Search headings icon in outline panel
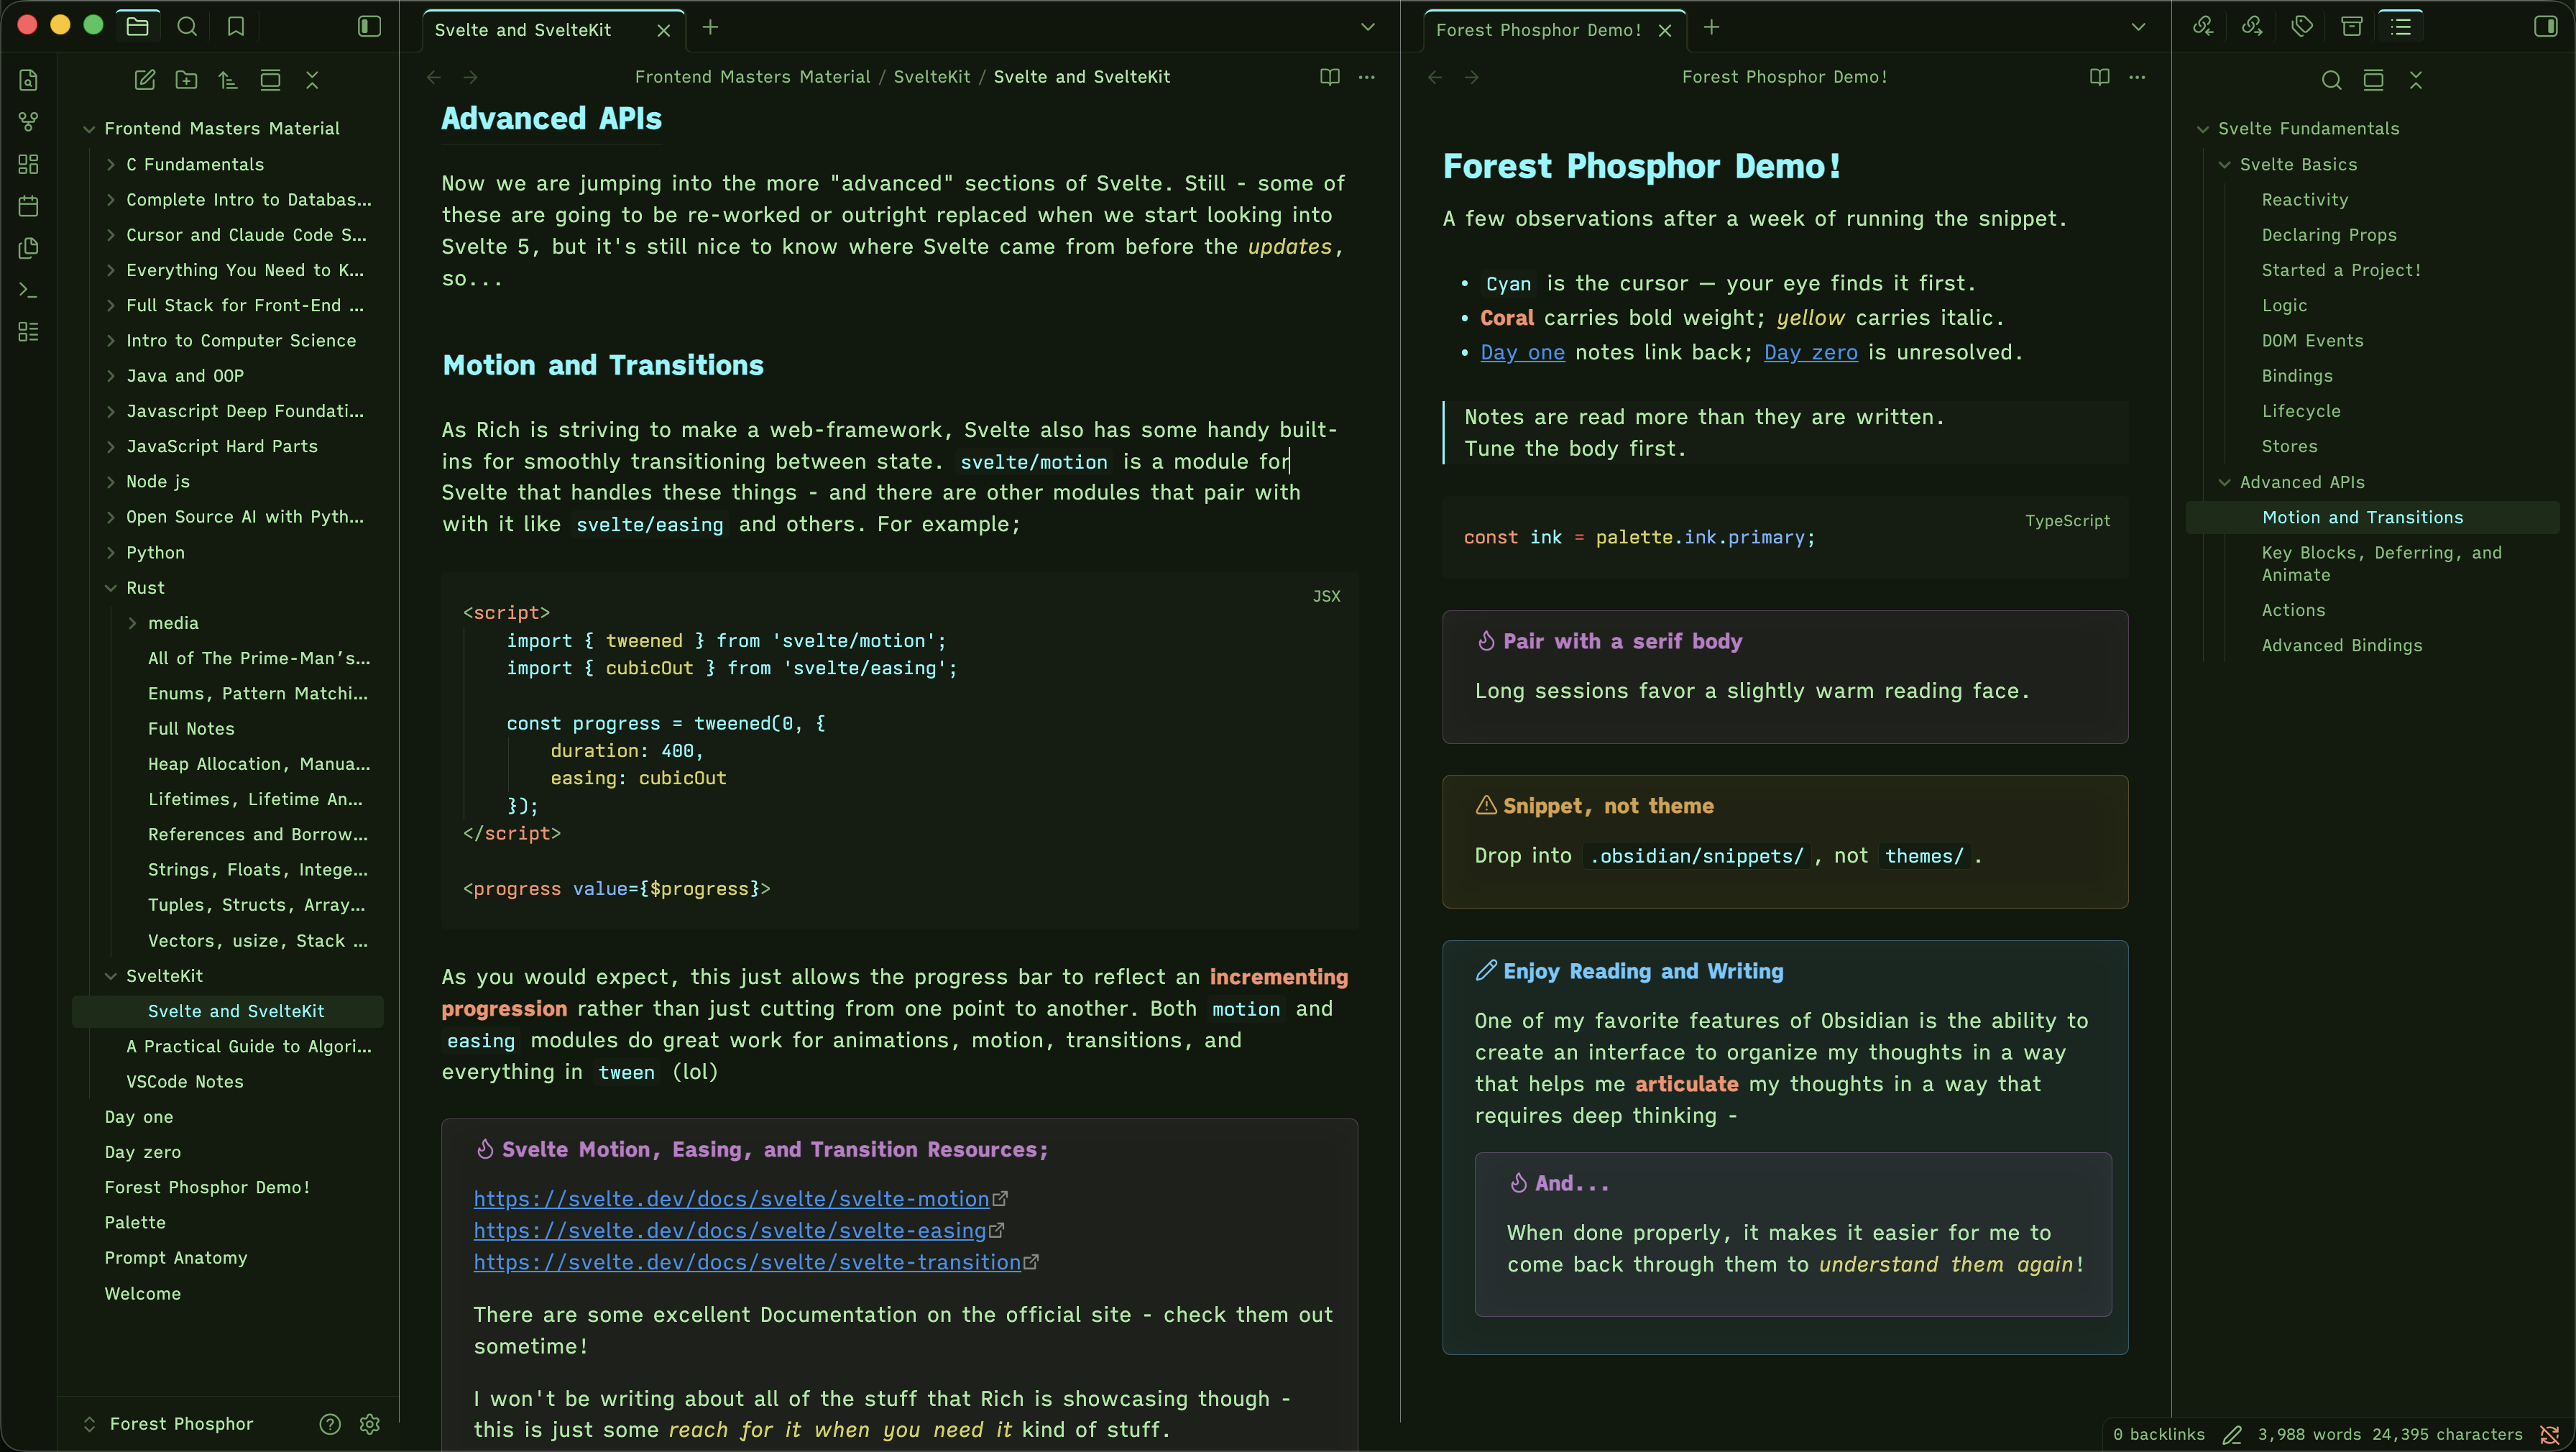Image resolution: width=2576 pixels, height=1452 pixels. tap(2331, 80)
